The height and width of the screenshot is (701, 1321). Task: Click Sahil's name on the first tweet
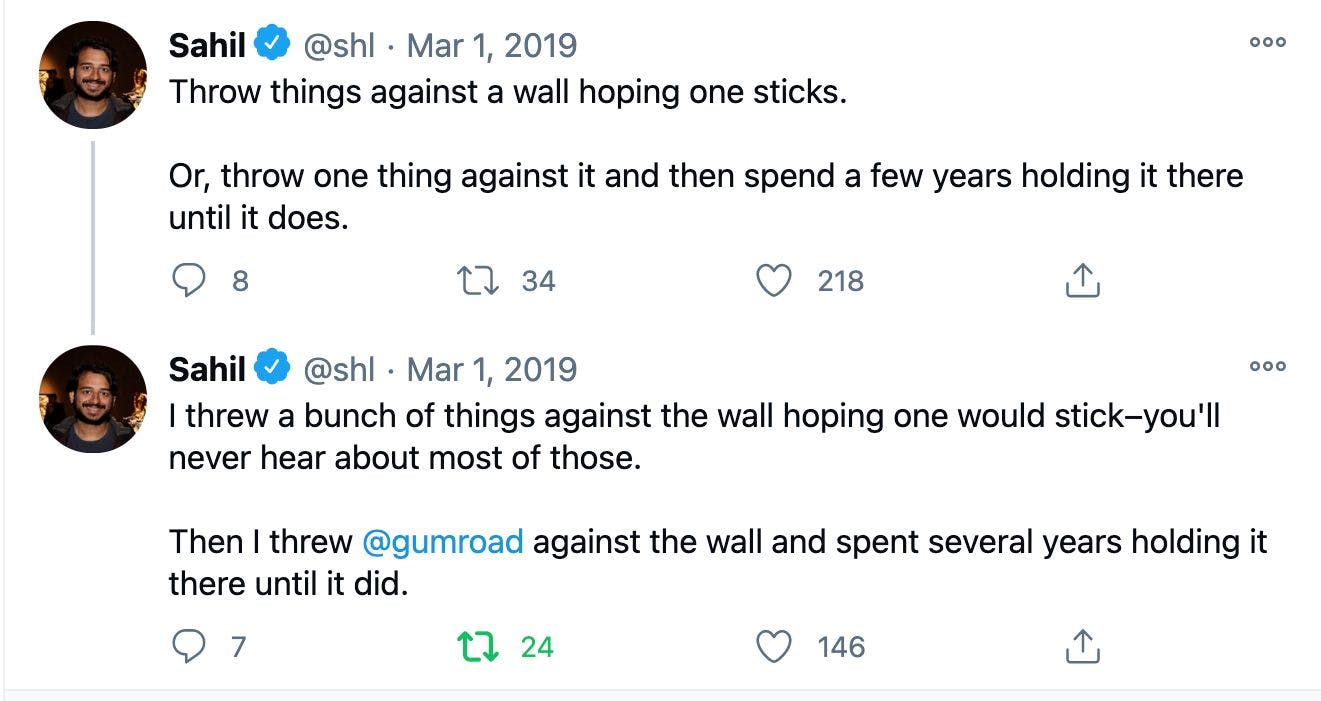pos(207,45)
